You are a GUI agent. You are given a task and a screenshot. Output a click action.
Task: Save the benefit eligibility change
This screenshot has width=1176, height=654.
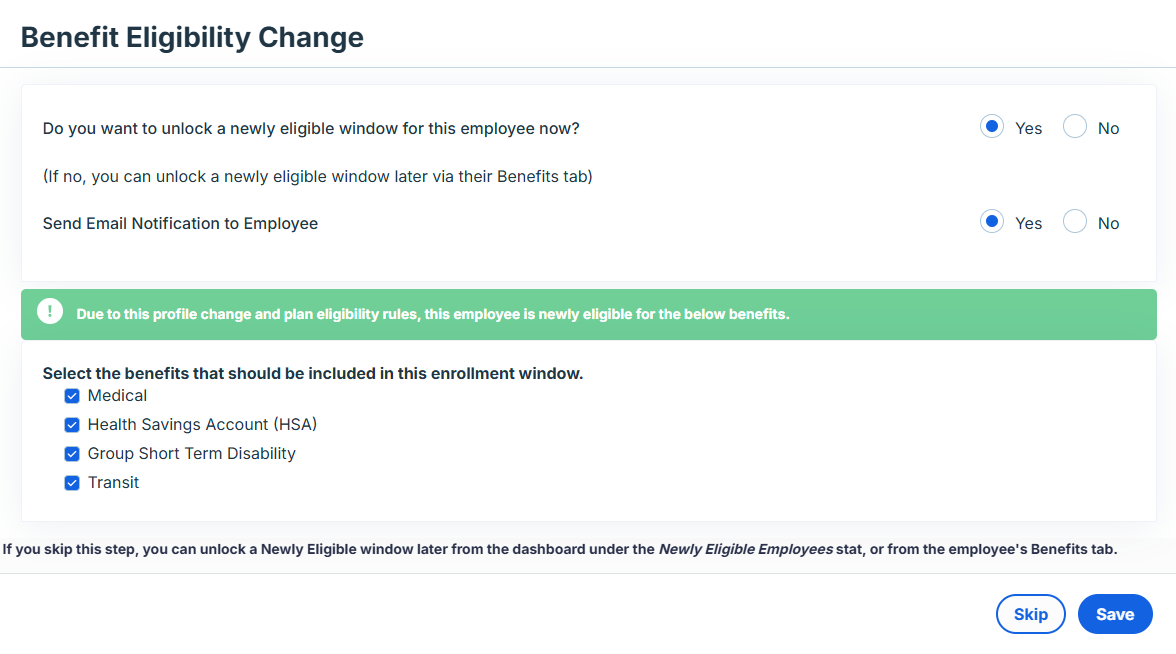pos(1115,614)
